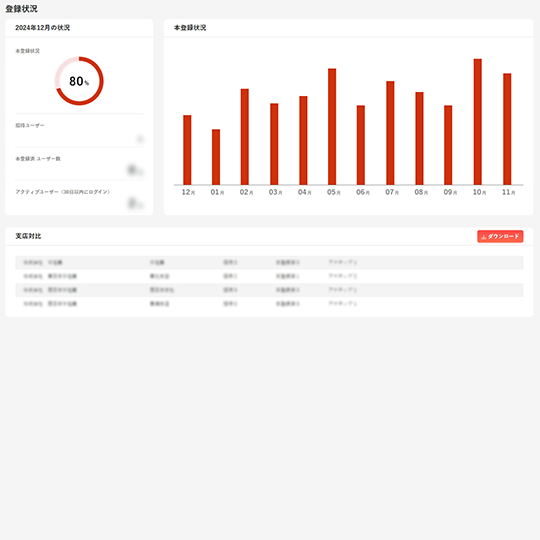The width and height of the screenshot is (540, 540).
Task: Click the 10月 axis label
Action: [x=479, y=192]
